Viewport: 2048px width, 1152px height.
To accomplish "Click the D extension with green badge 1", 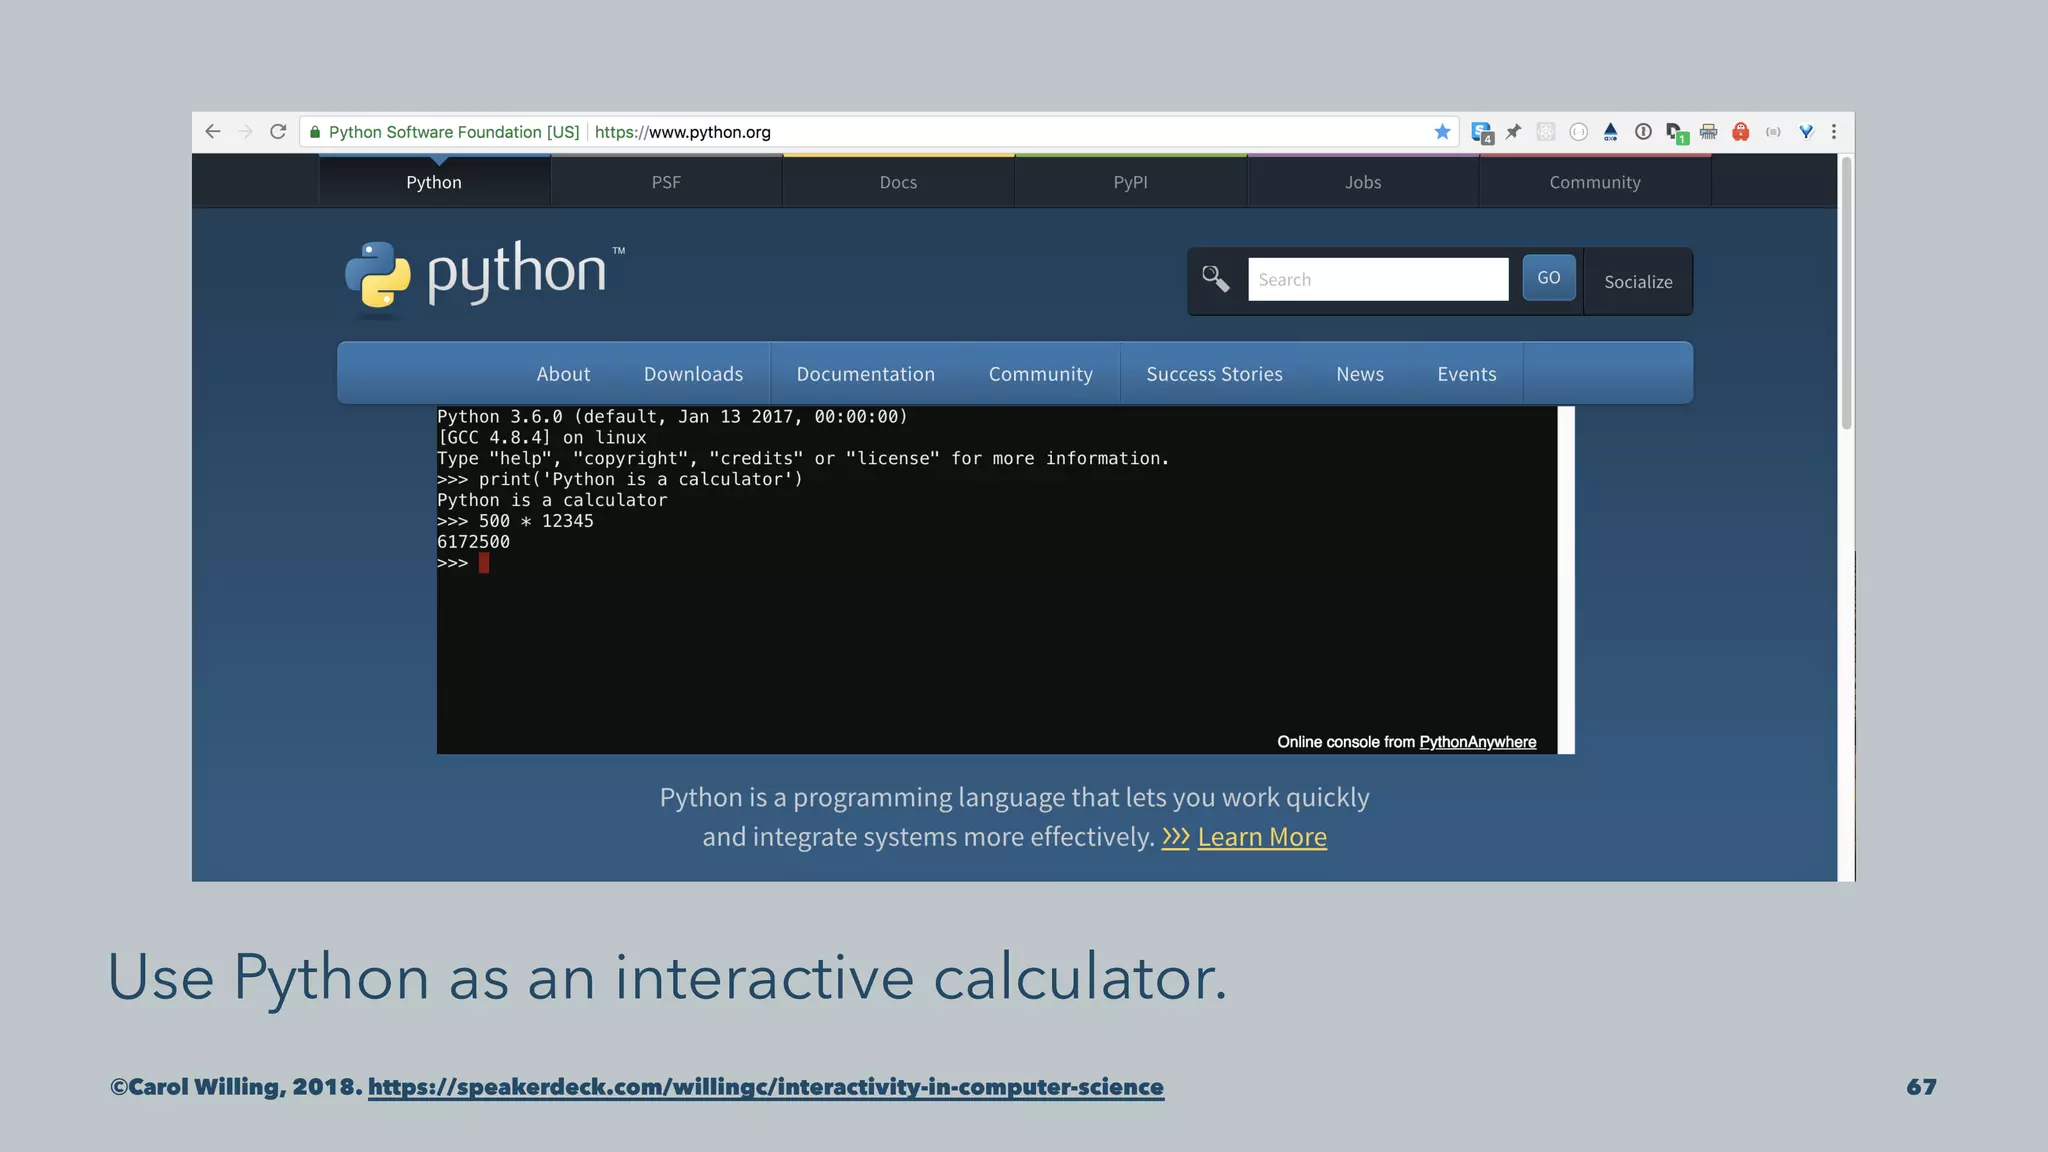I will pyautogui.click(x=1677, y=133).
